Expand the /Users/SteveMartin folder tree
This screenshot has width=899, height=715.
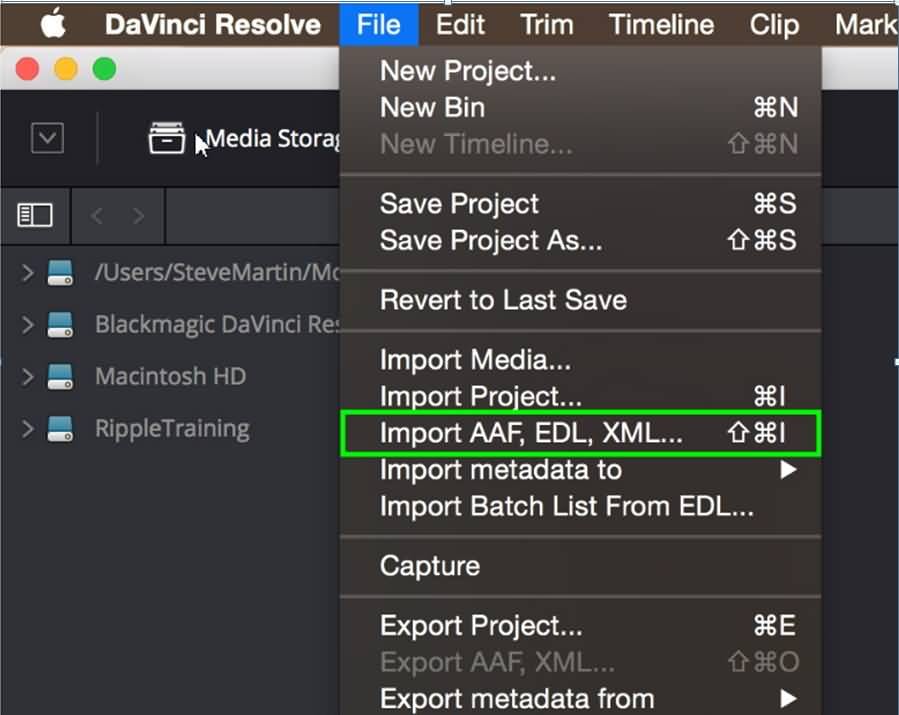coord(28,272)
